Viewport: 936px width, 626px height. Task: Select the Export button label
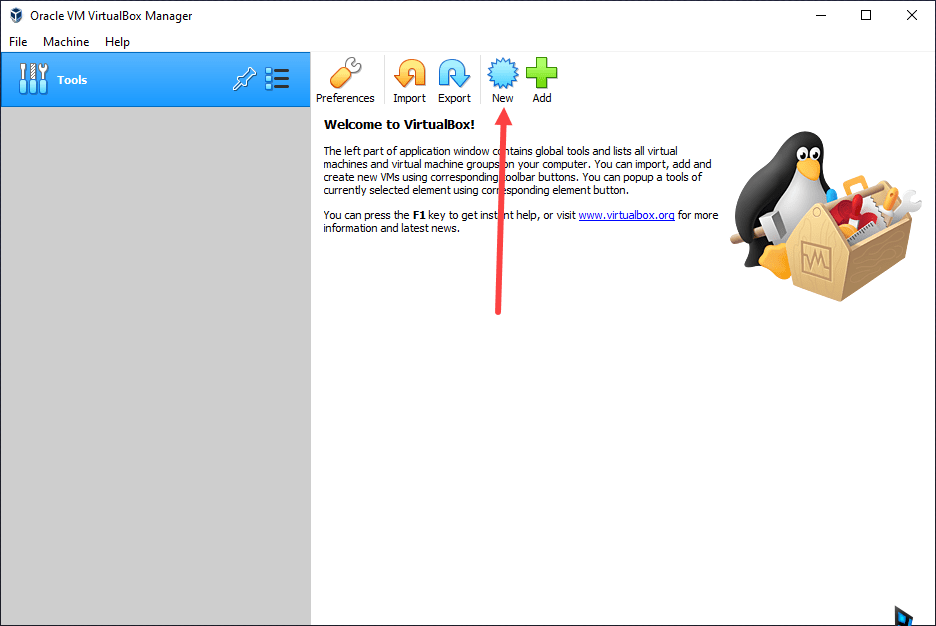(454, 98)
